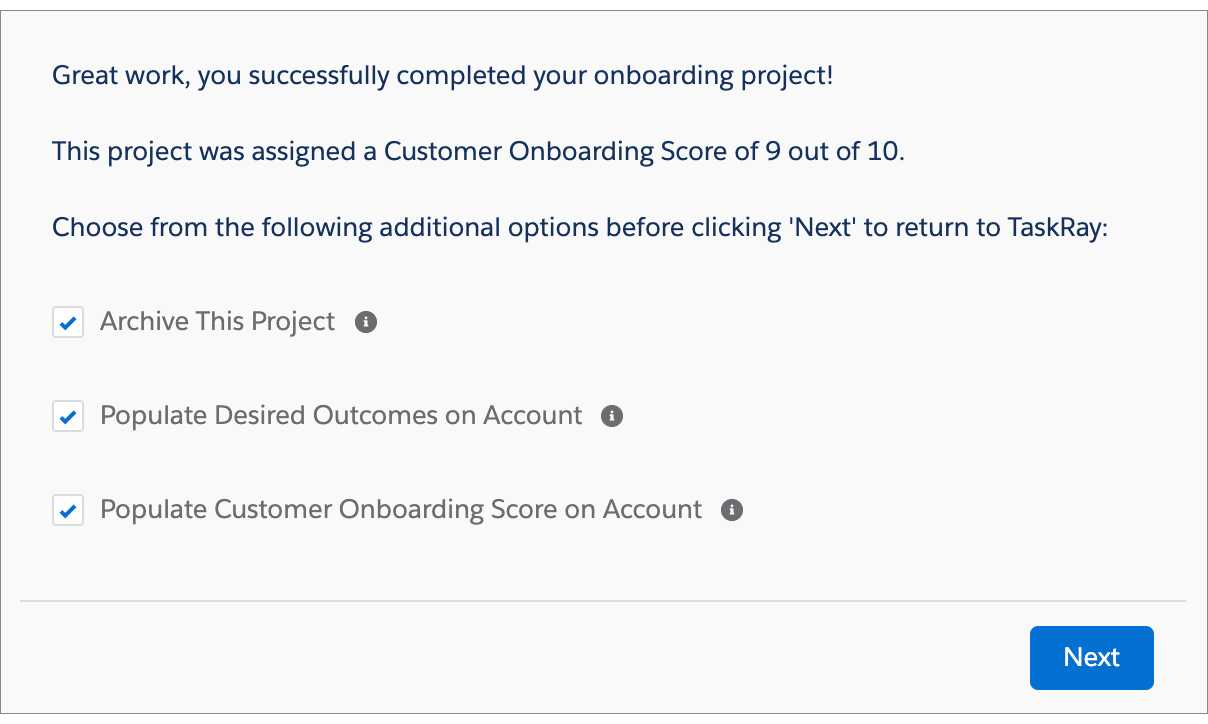
Task: Click the horizontal divider above the Next button
Action: coord(603,601)
